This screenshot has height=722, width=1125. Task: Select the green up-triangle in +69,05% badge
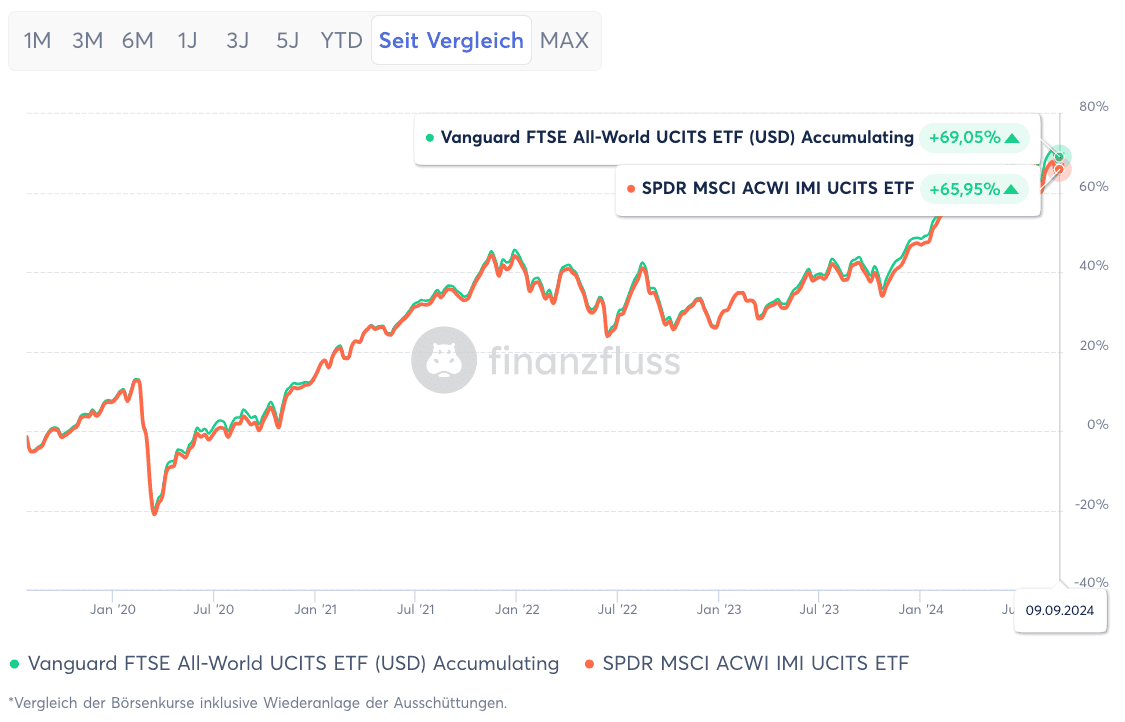pos(1014,137)
